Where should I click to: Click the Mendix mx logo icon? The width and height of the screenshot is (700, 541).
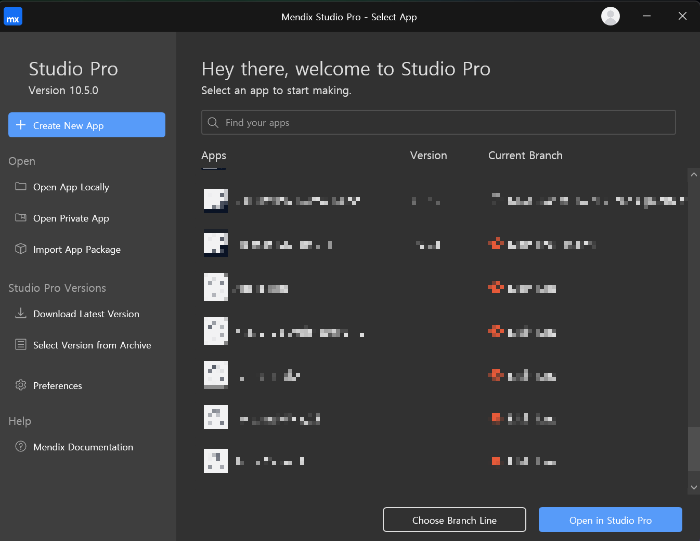click(13, 17)
